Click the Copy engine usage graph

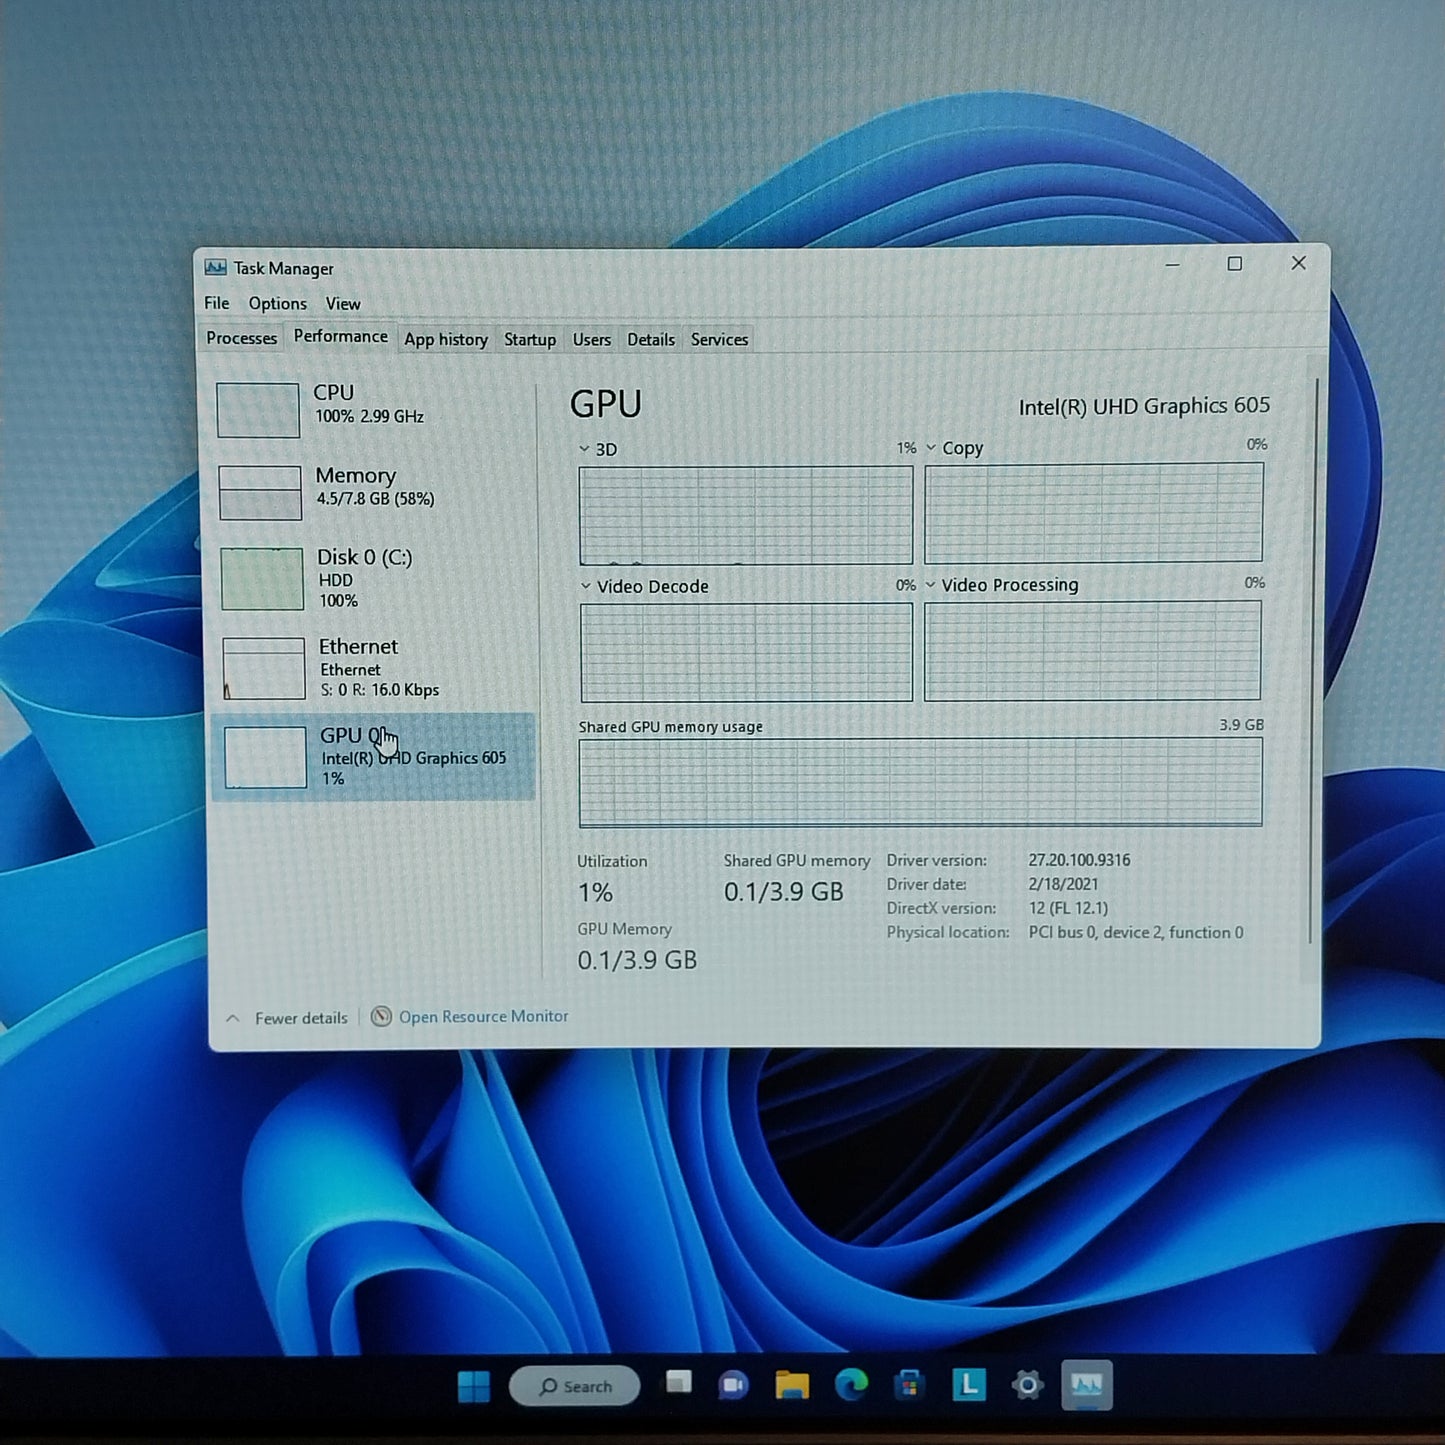[1094, 512]
